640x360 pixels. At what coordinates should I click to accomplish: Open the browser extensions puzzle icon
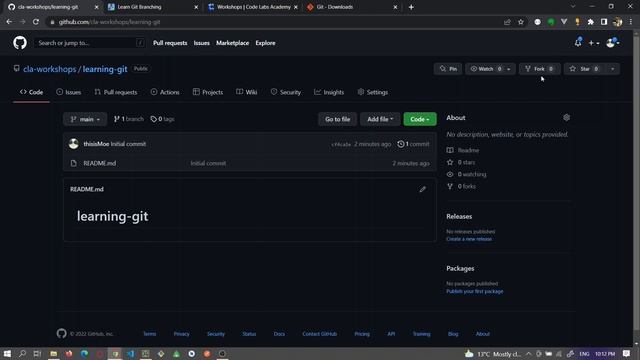tap(591, 22)
